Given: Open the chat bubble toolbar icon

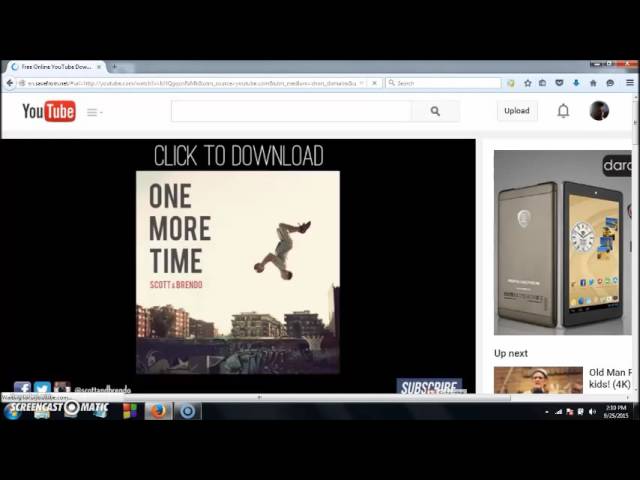Looking at the screenshot, I should pyautogui.click(x=610, y=83).
